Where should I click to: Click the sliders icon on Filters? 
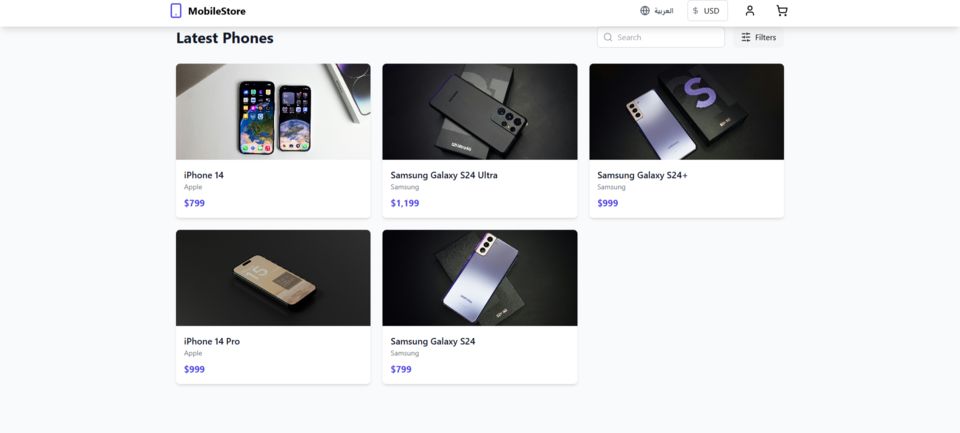click(x=746, y=37)
